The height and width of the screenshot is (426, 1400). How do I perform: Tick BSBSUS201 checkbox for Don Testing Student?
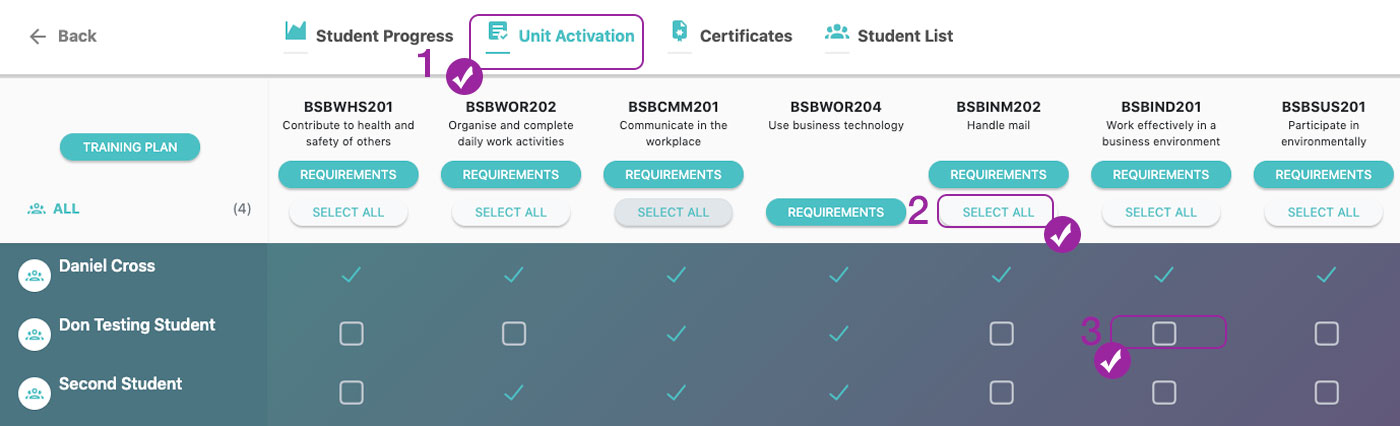(1326, 334)
